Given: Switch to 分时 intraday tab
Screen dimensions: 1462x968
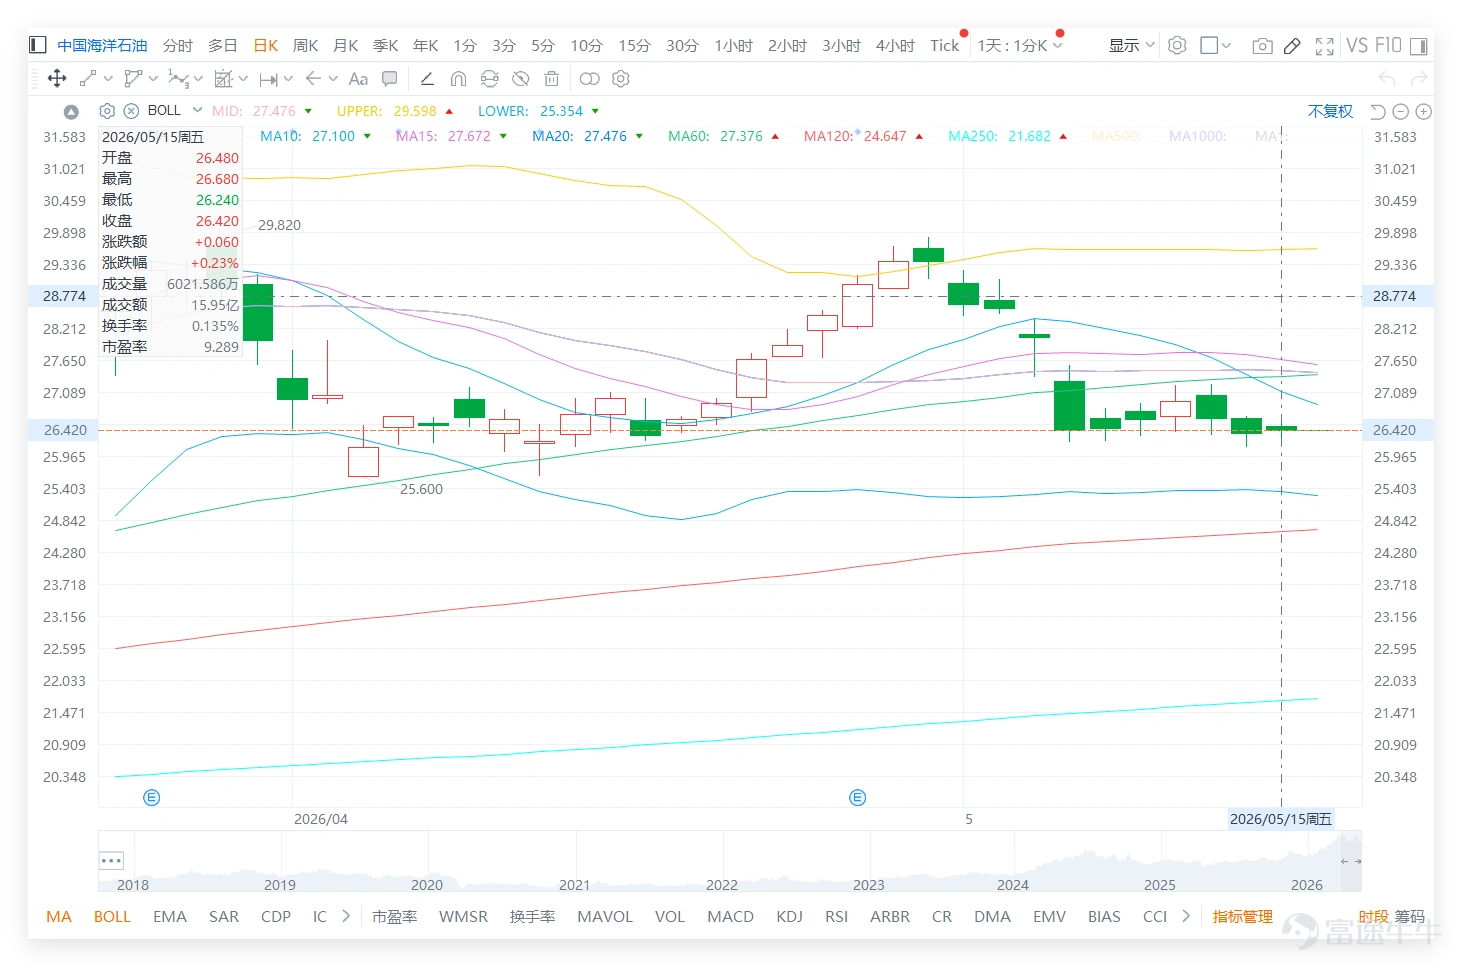Looking at the screenshot, I should (x=178, y=45).
